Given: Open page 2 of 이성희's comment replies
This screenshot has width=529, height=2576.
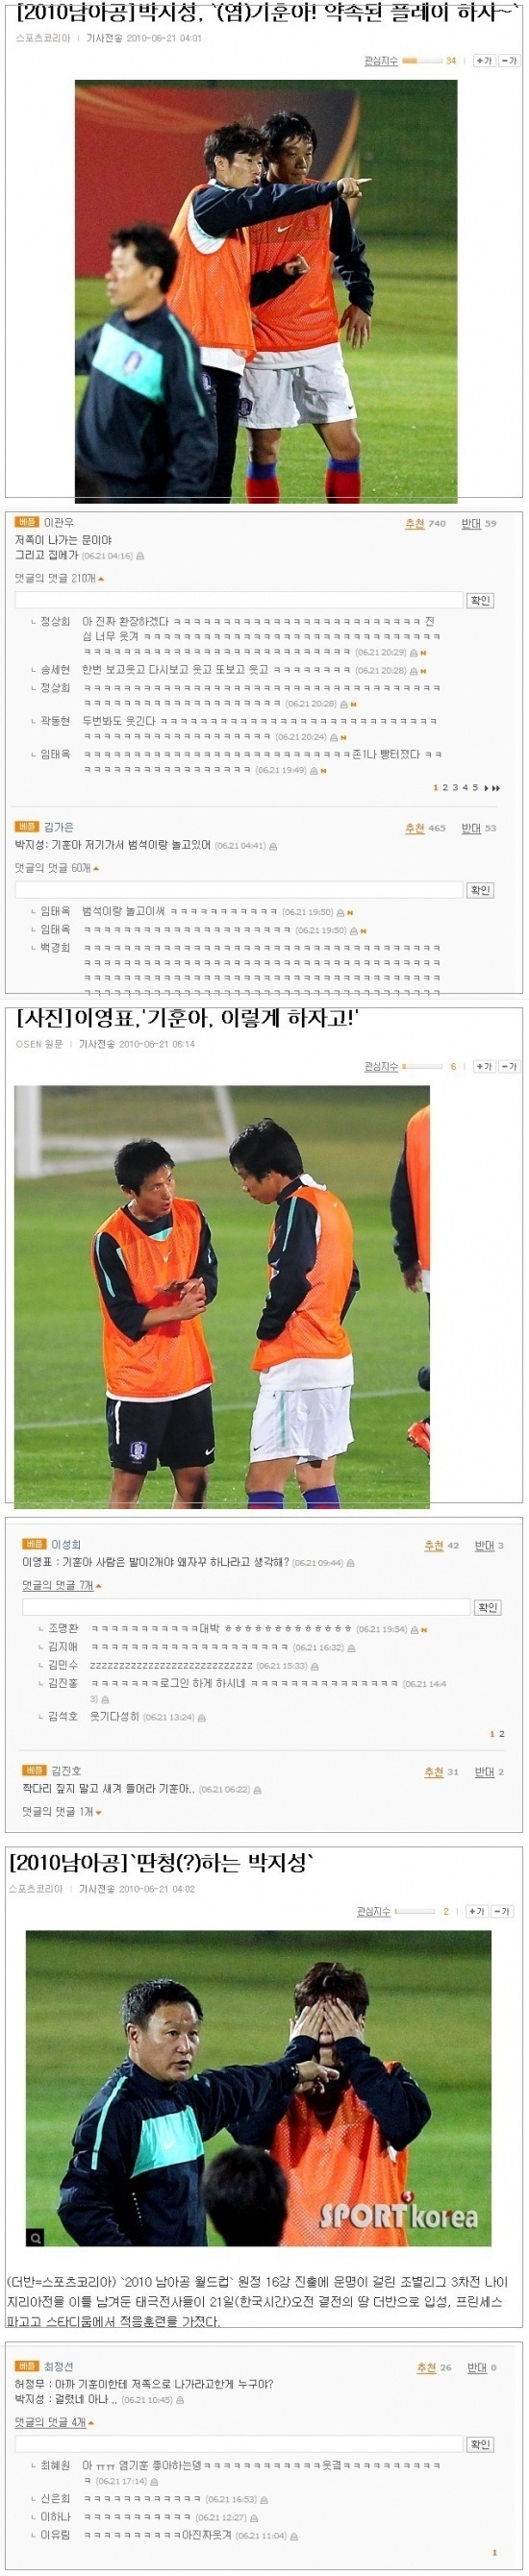Looking at the screenshot, I should [x=502, y=1733].
